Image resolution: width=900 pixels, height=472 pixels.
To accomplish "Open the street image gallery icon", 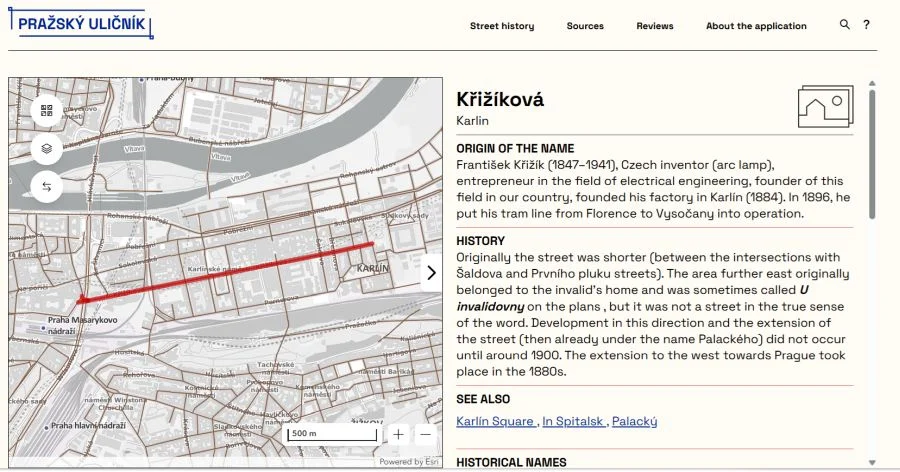I will [825, 107].
